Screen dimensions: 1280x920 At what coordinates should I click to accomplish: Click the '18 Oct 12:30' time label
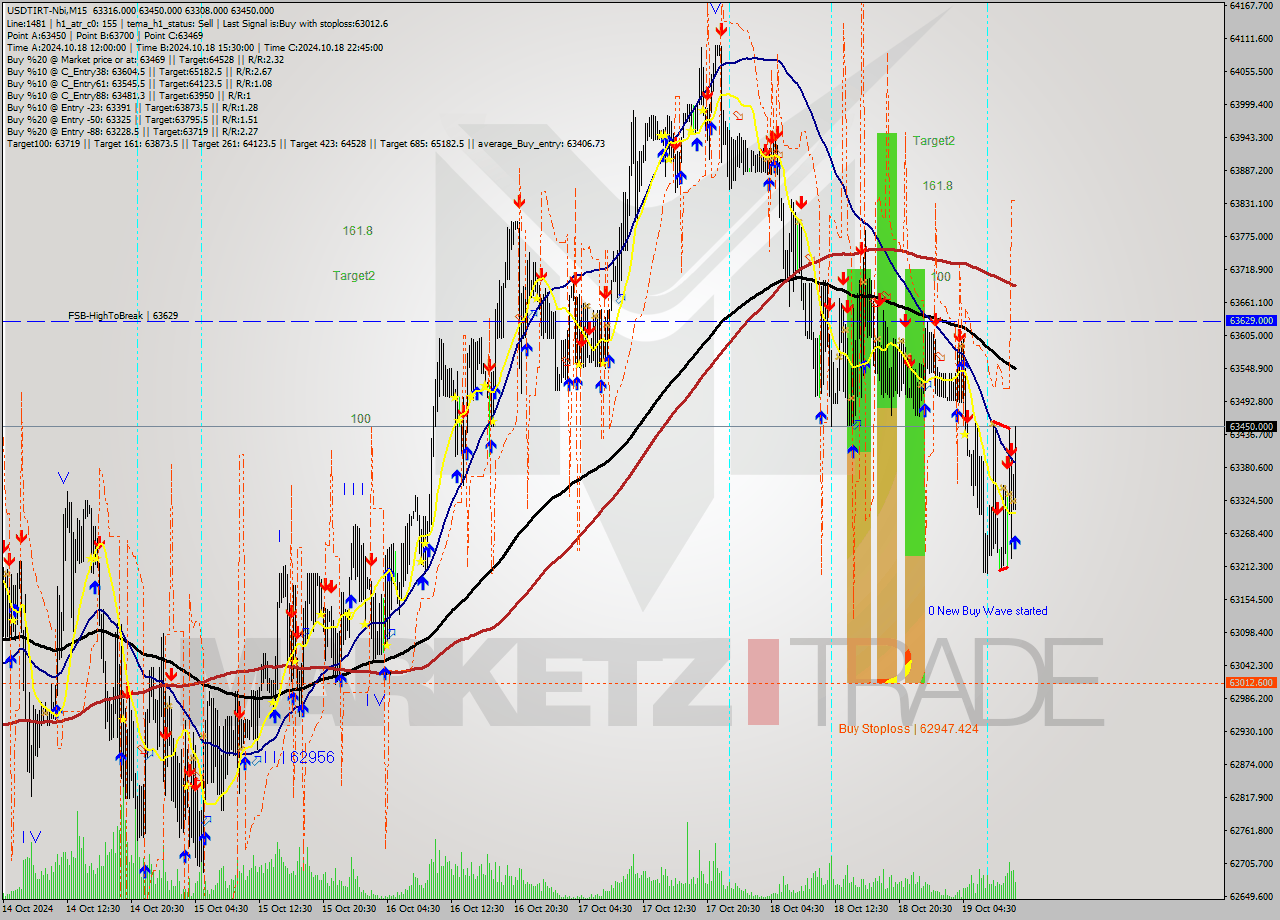[862, 908]
